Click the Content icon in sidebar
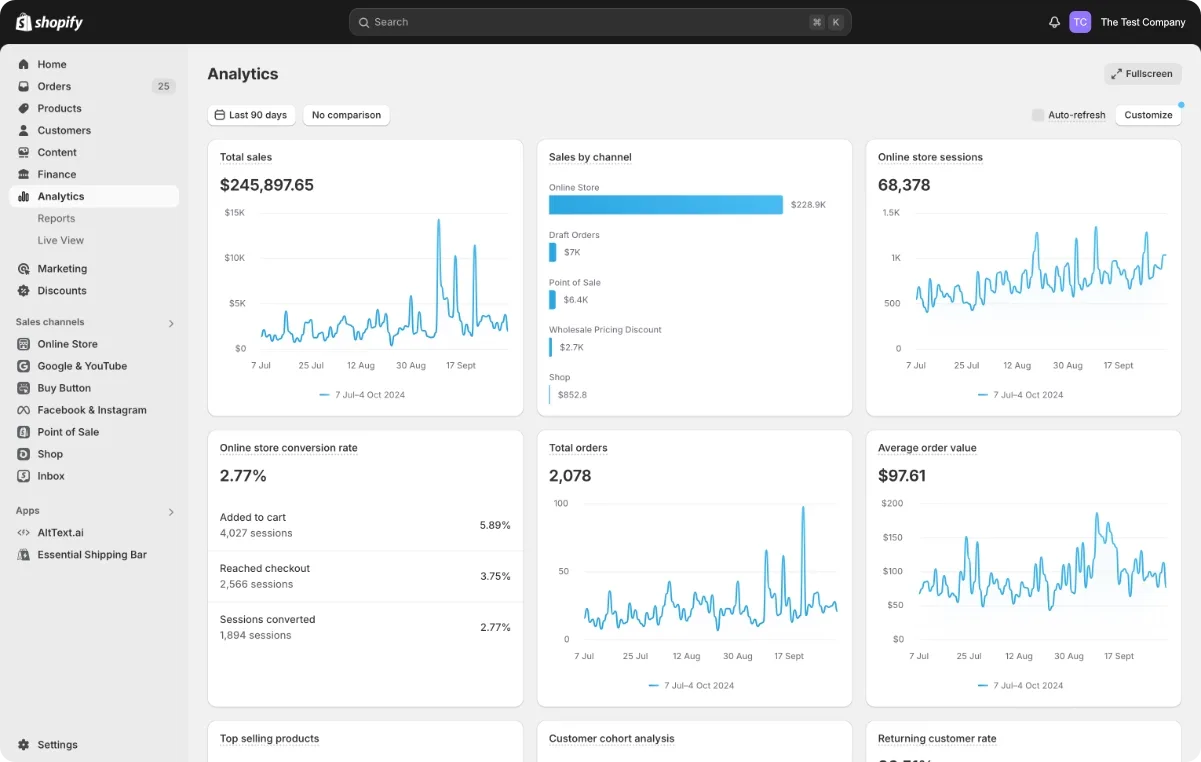The width and height of the screenshot is (1201, 762). coord(24,152)
